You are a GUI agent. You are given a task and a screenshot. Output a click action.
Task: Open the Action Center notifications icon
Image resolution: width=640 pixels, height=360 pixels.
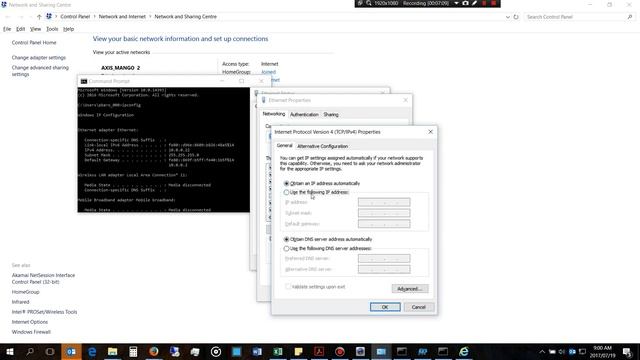(x=627, y=352)
